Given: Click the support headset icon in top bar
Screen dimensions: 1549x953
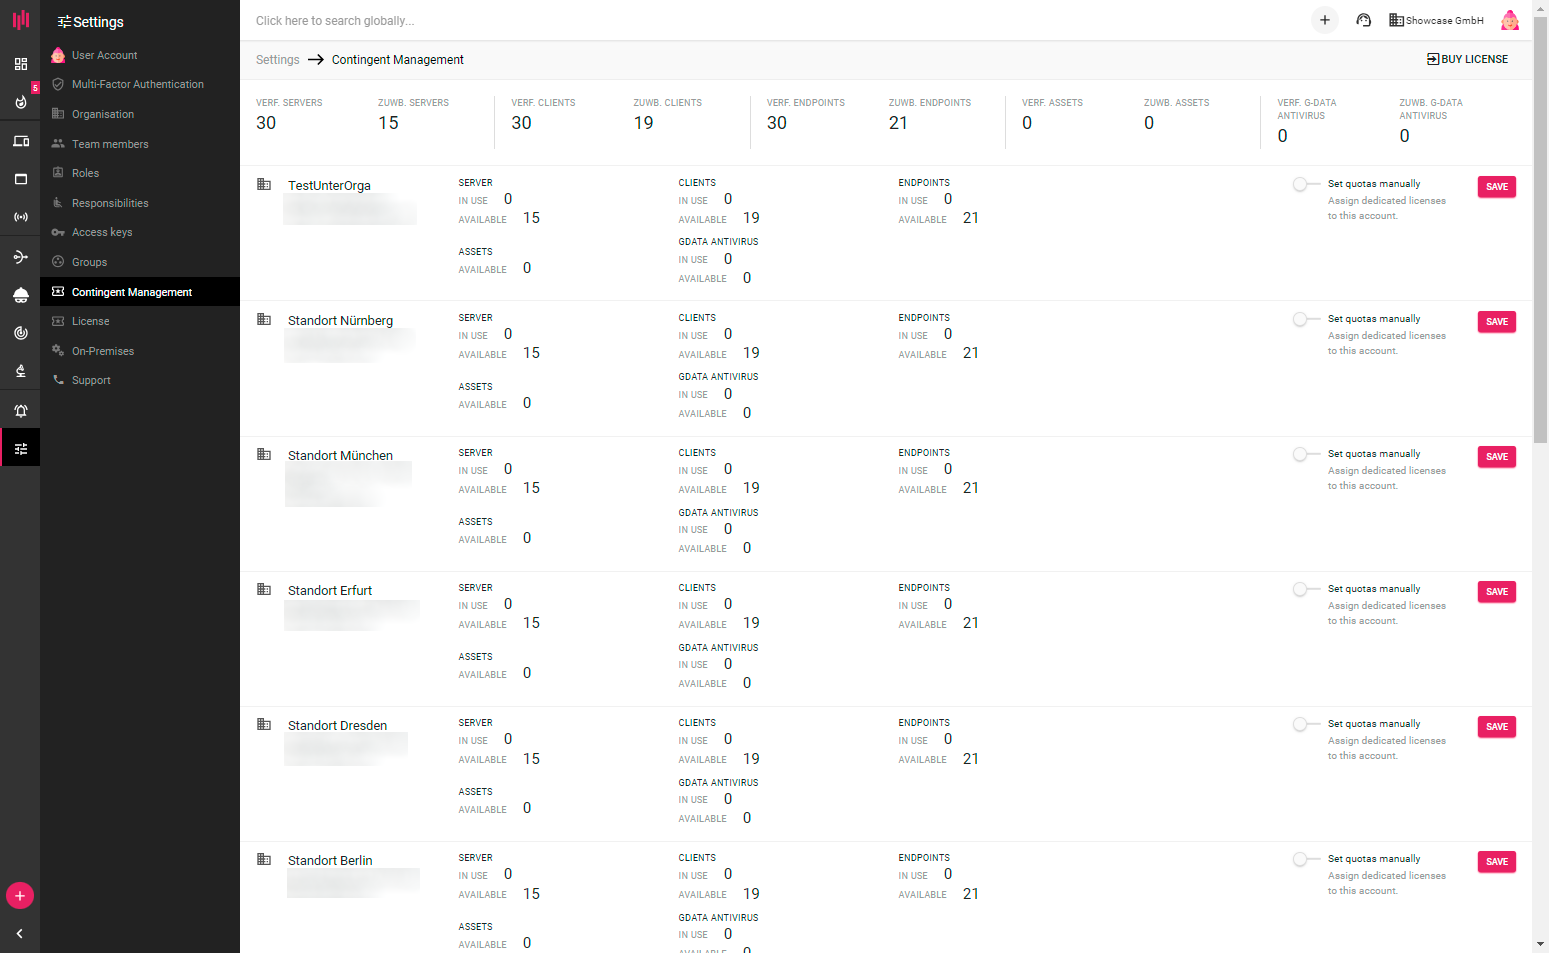Looking at the screenshot, I should point(1363,20).
